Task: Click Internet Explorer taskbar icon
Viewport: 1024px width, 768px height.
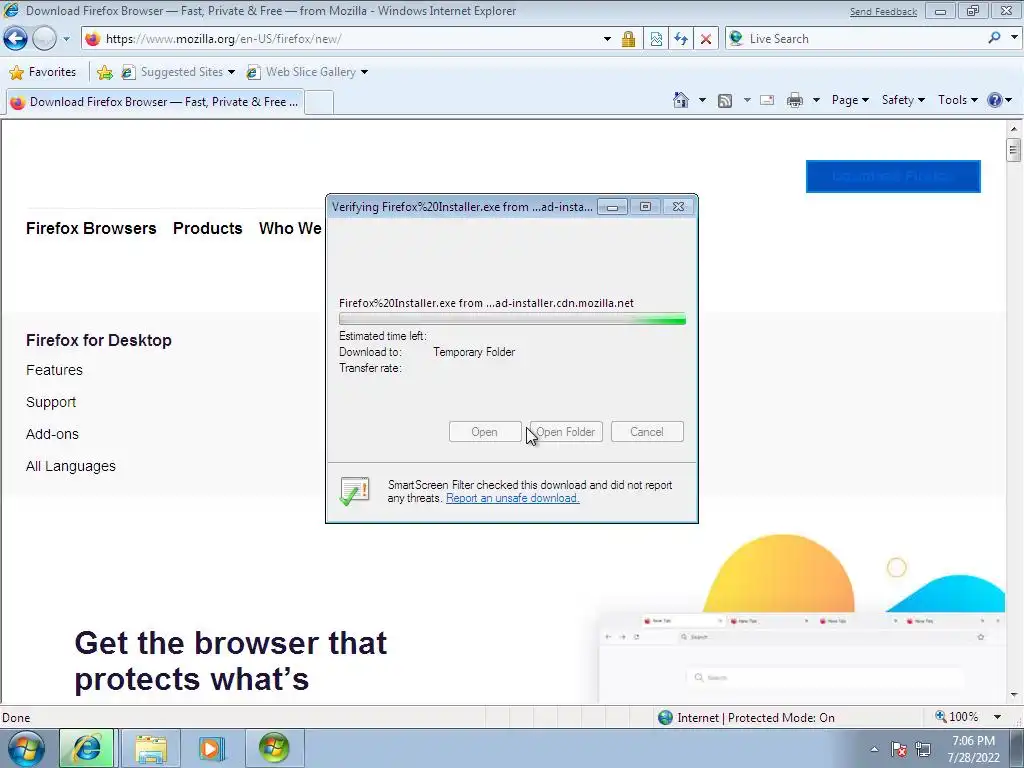Action: point(87,748)
